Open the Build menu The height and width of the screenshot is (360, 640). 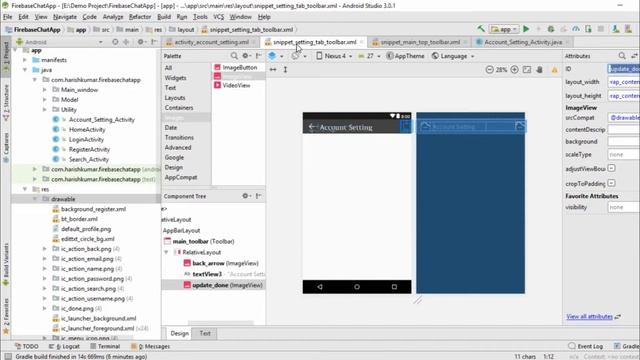click(164, 17)
